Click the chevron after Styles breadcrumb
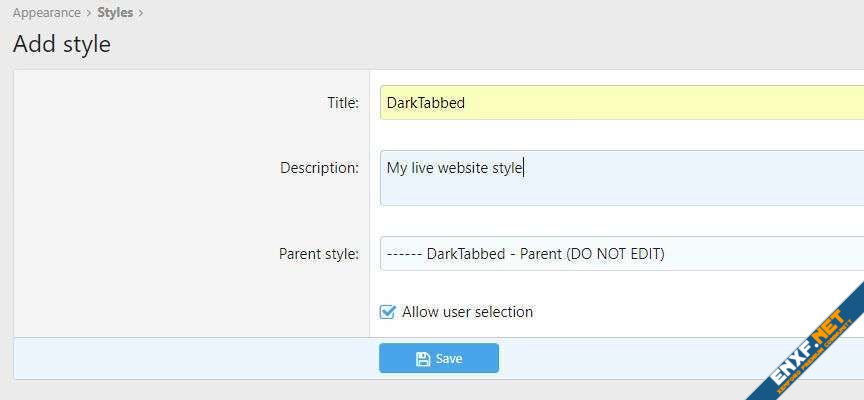 pos(141,13)
